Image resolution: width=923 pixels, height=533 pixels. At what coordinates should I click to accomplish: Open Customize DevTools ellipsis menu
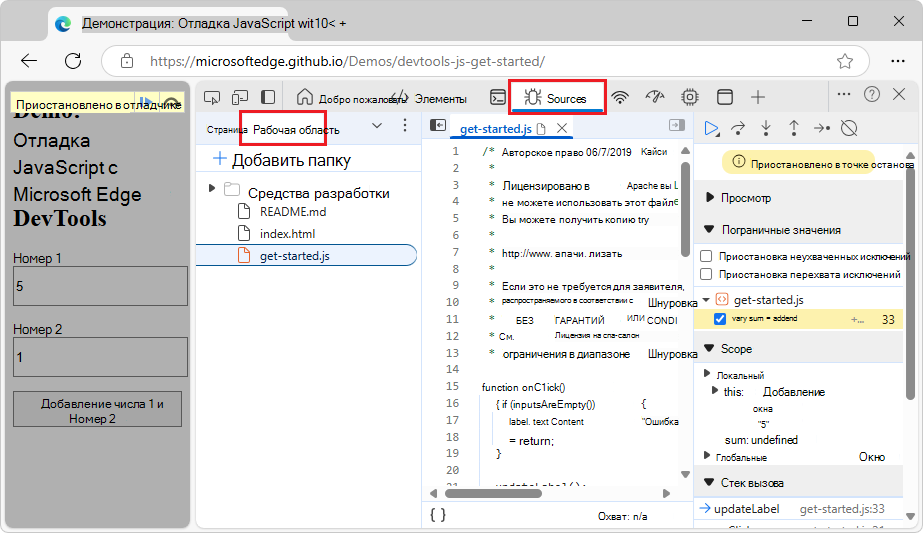[x=844, y=94]
